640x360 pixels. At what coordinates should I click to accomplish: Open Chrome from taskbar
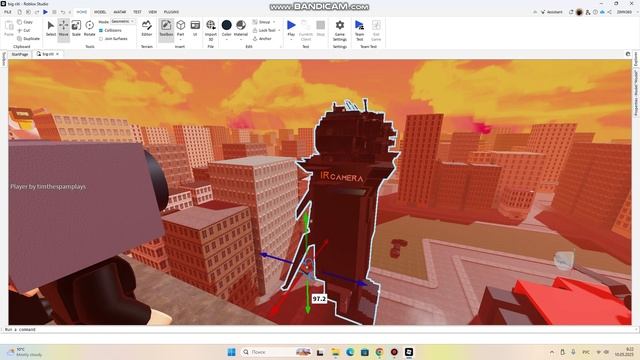pyautogui.click(x=379, y=352)
